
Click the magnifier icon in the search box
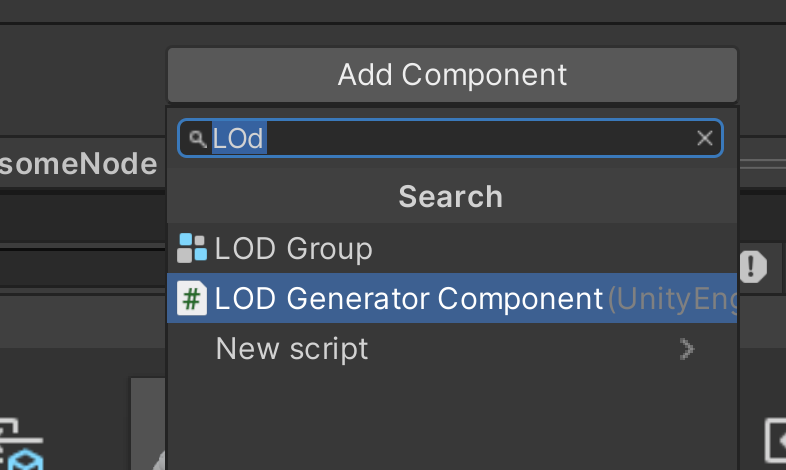(197, 139)
